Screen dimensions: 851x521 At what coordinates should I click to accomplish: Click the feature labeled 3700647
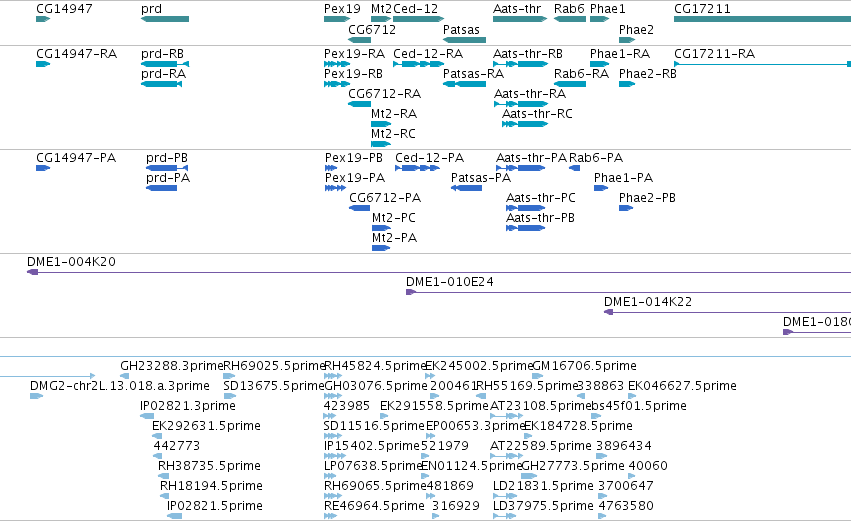pyautogui.click(x=626, y=487)
